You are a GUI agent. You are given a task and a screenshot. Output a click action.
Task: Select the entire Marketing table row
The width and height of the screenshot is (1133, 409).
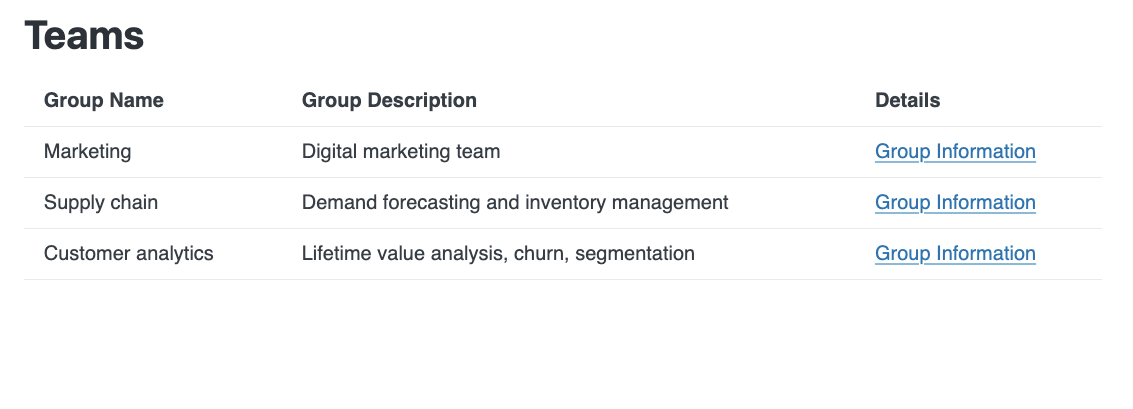click(780, 152)
